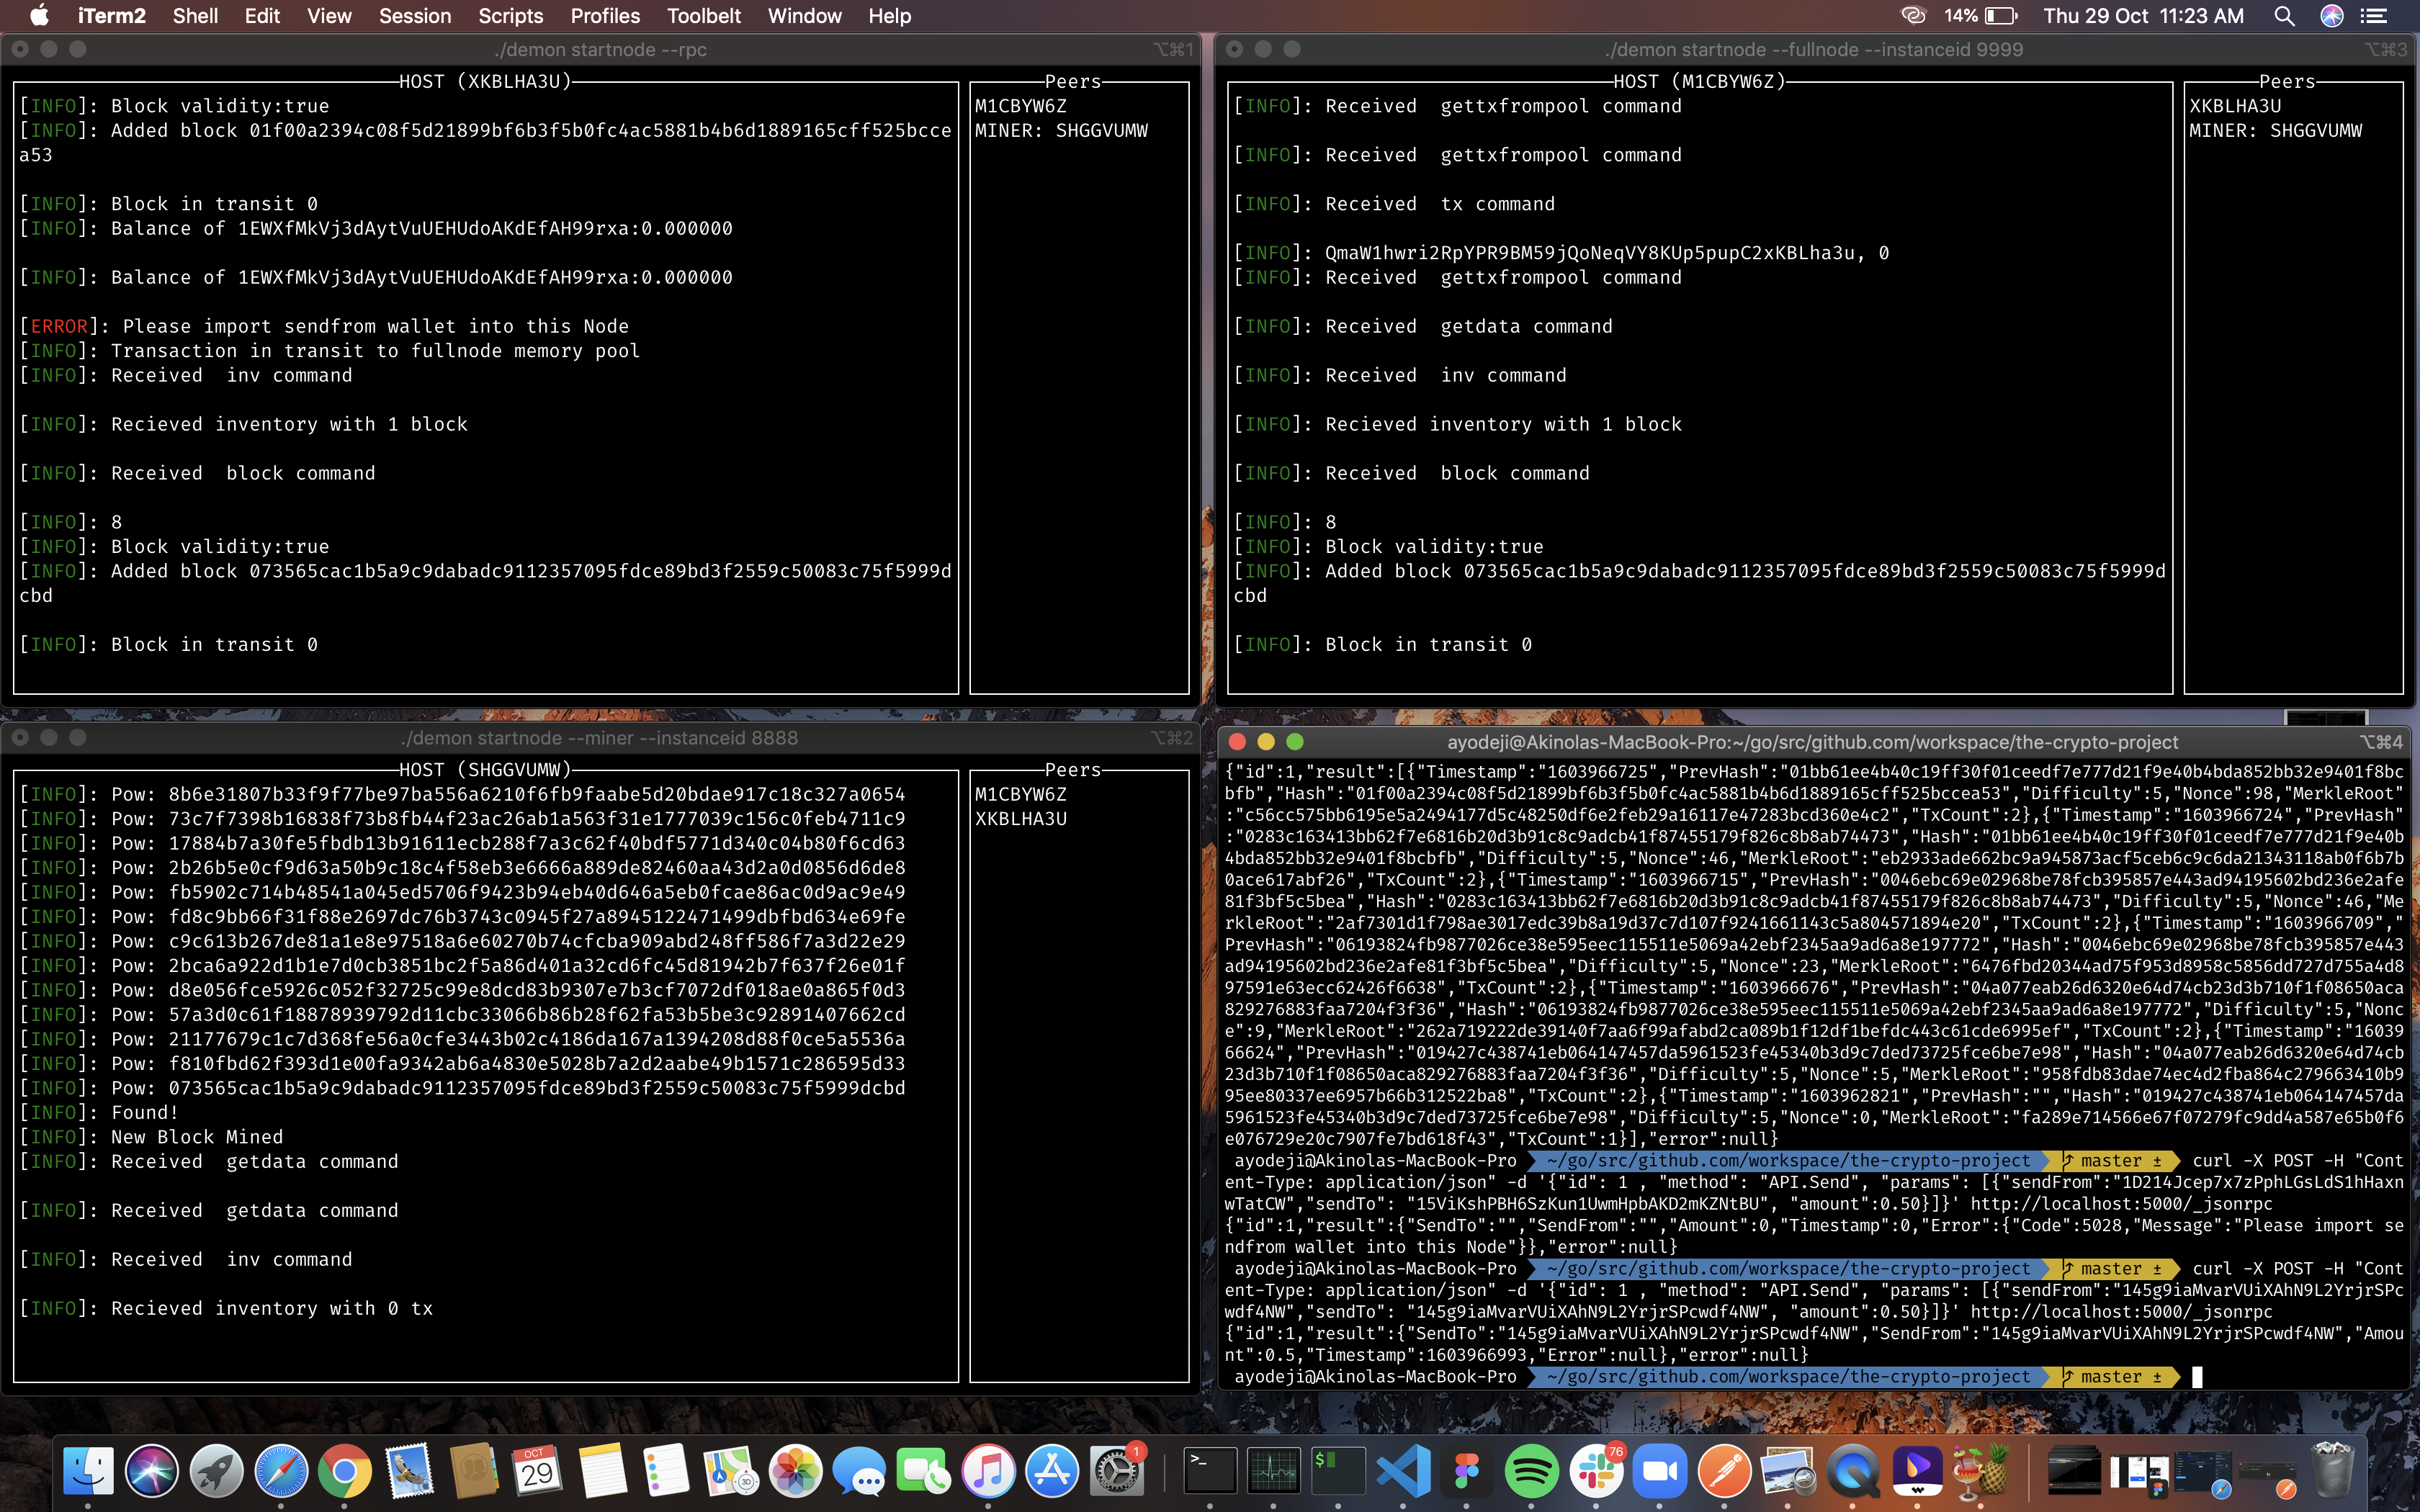
Task: Launch Postman from the dock
Action: click(1725, 1471)
